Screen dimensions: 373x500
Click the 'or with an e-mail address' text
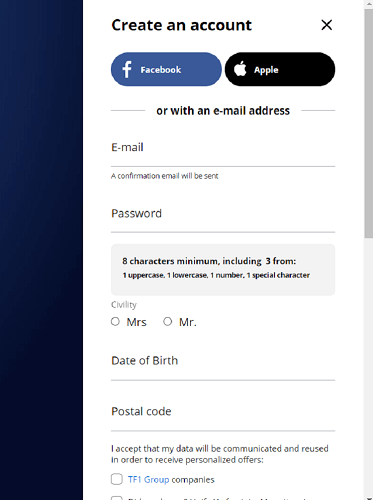[x=223, y=111]
